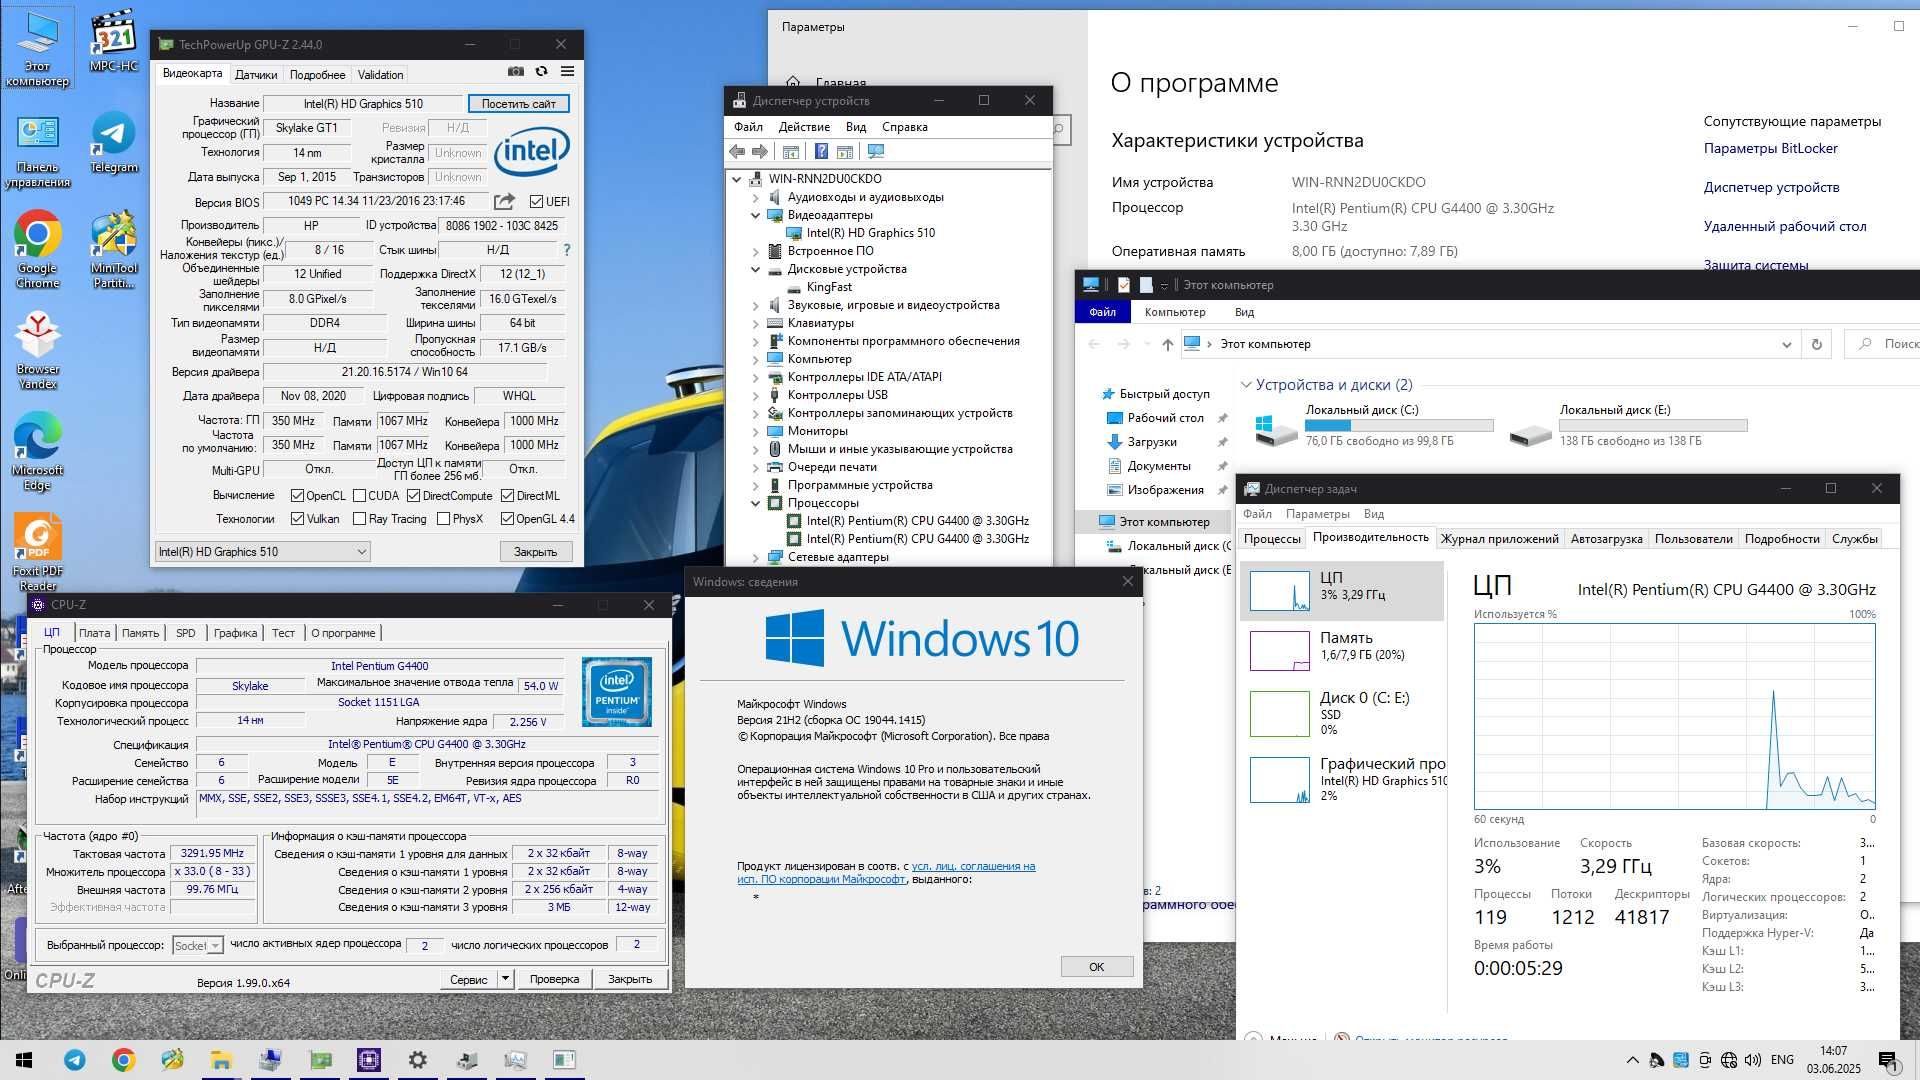Image resolution: width=1920 pixels, height=1080 pixels.
Task: Expand the Мониторы node in Device Manager
Action: pos(756,431)
